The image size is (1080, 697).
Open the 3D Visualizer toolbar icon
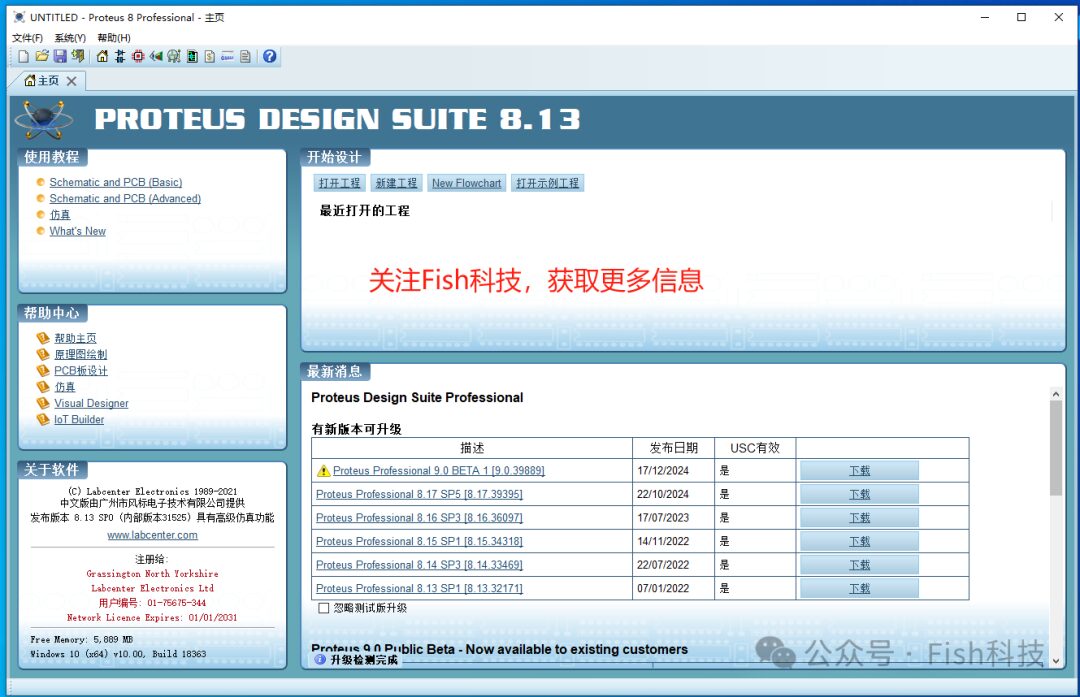[156, 56]
